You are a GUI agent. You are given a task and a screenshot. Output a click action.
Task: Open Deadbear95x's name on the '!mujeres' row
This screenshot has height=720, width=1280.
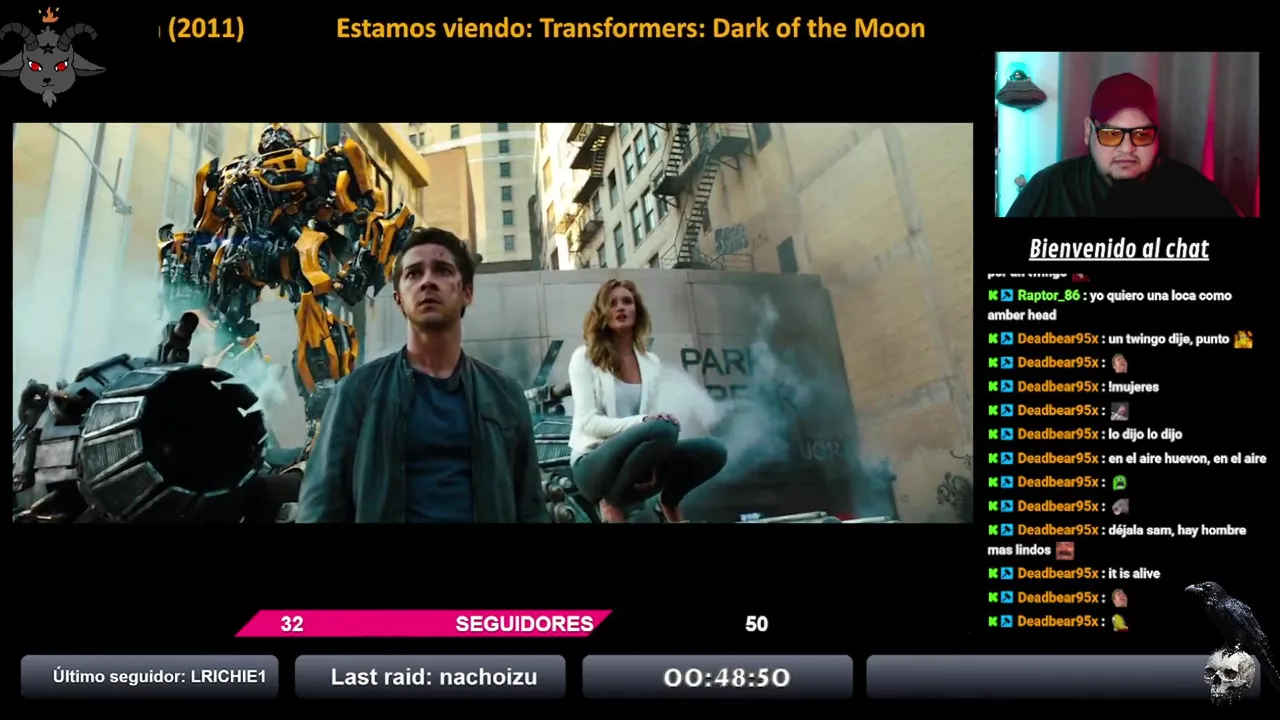1058,387
